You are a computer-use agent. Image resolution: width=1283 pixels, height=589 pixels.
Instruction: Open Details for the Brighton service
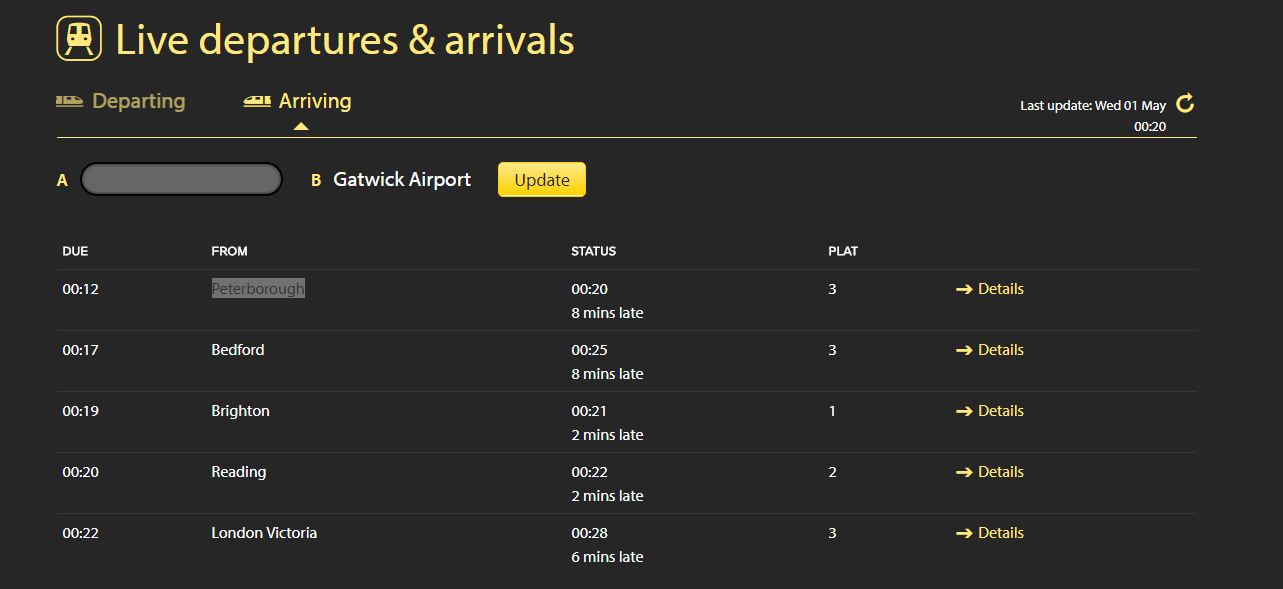click(1000, 411)
